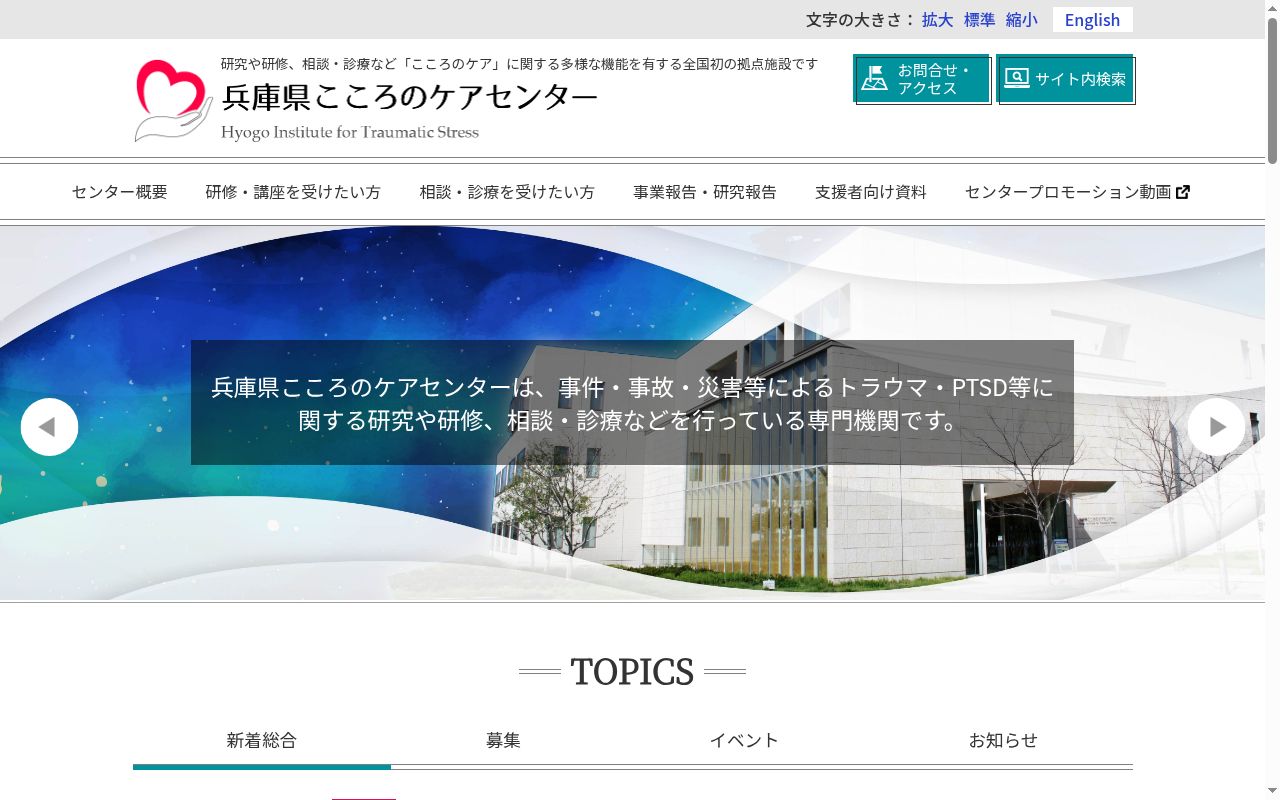This screenshot has width=1280, height=800.
Task: Open 支援者向け資料 menu
Action: pyautogui.click(x=871, y=192)
